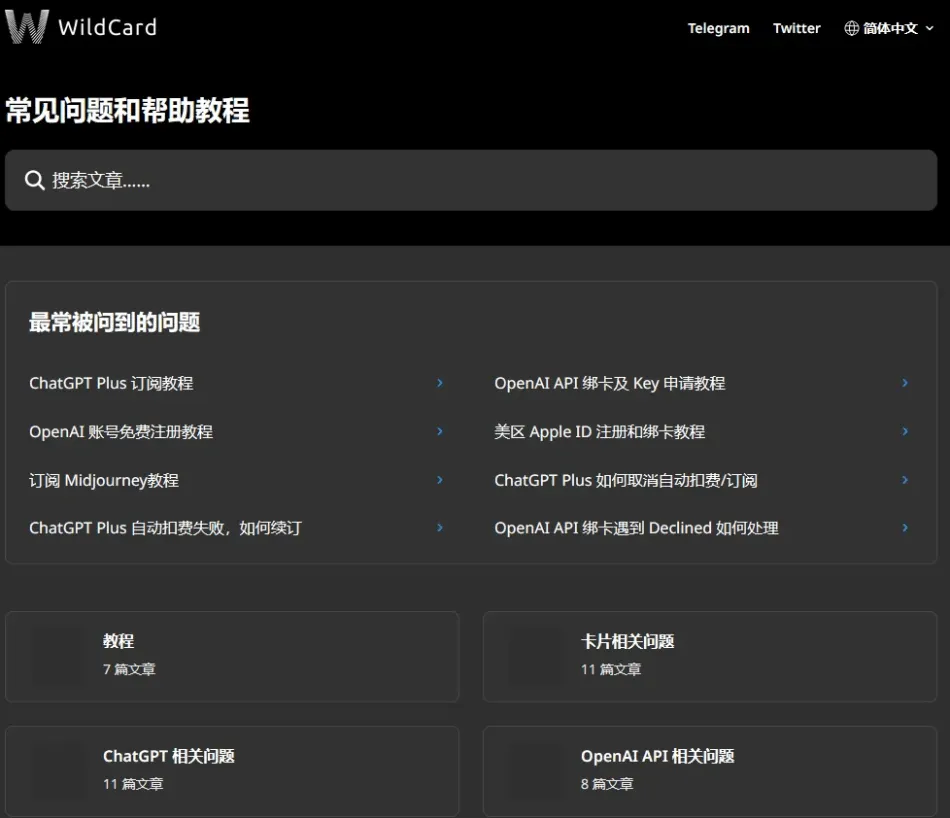Image resolution: width=950 pixels, height=818 pixels.
Task: Open ChatGPT Plus 自动扣费失败，如何续订 article
Action: click(x=165, y=528)
